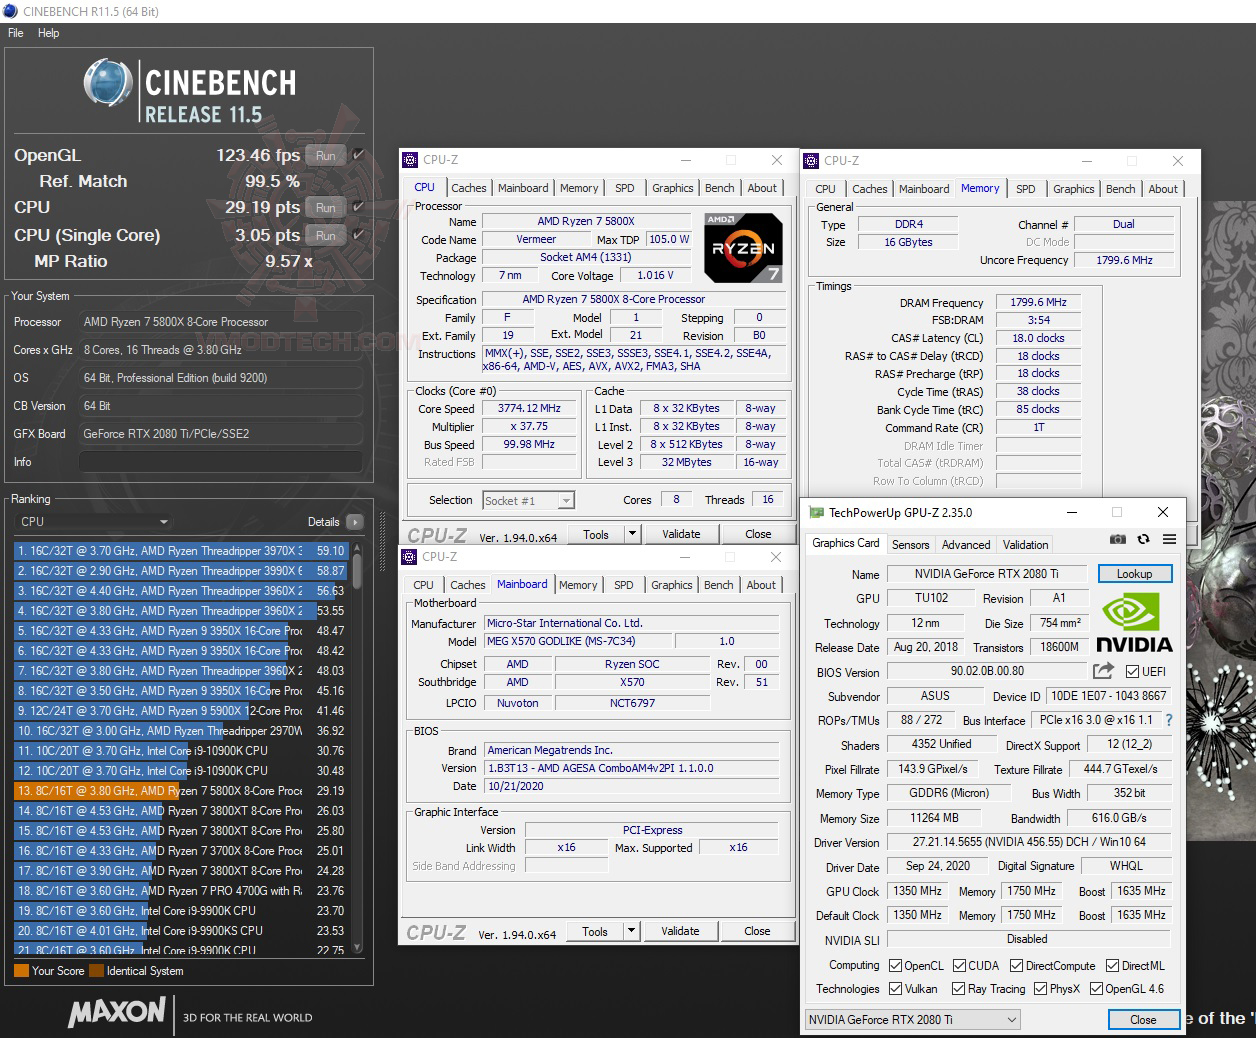Screen dimensions: 1256x1038
Task: Open the Help menu in Cinebench
Action: pos(49,33)
